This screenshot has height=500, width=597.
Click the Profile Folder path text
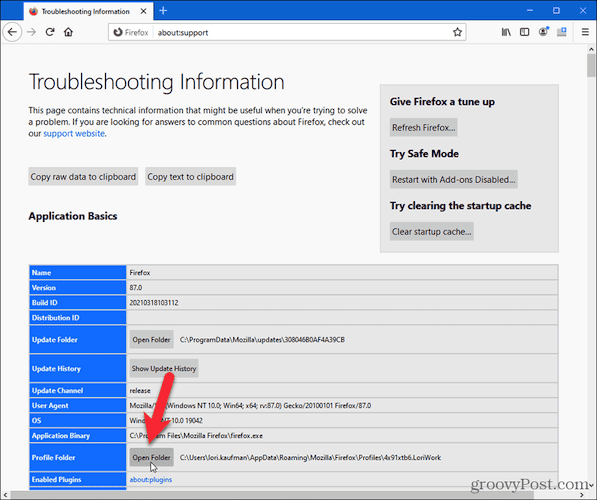point(310,457)
